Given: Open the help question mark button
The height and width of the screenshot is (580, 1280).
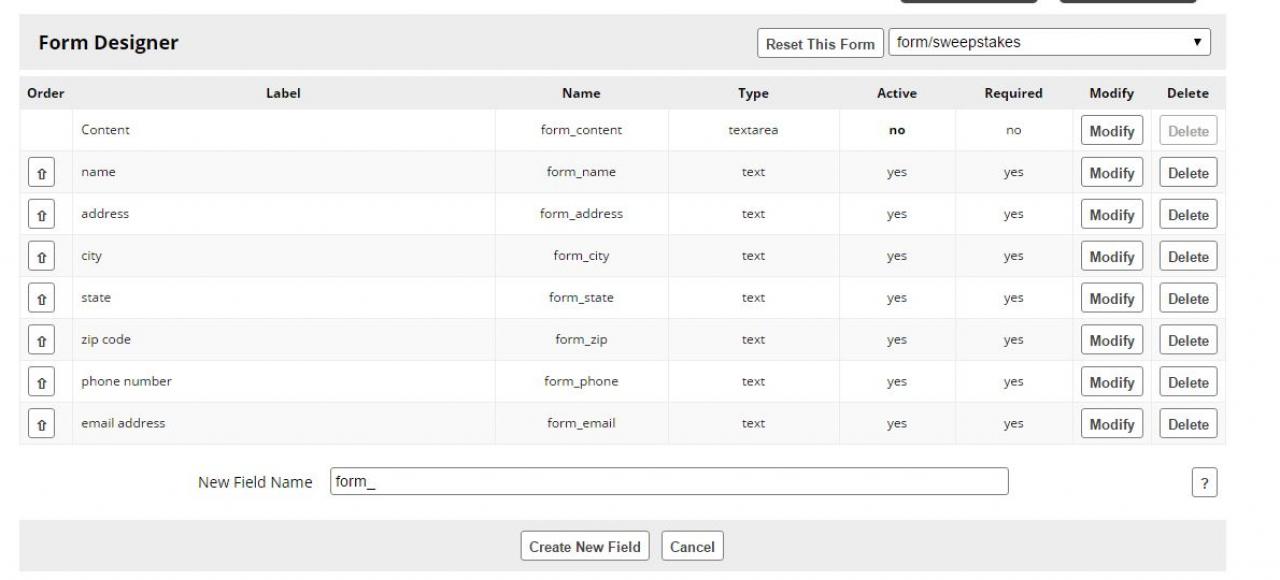Looking at the screenshot, I should [1204, 483].
